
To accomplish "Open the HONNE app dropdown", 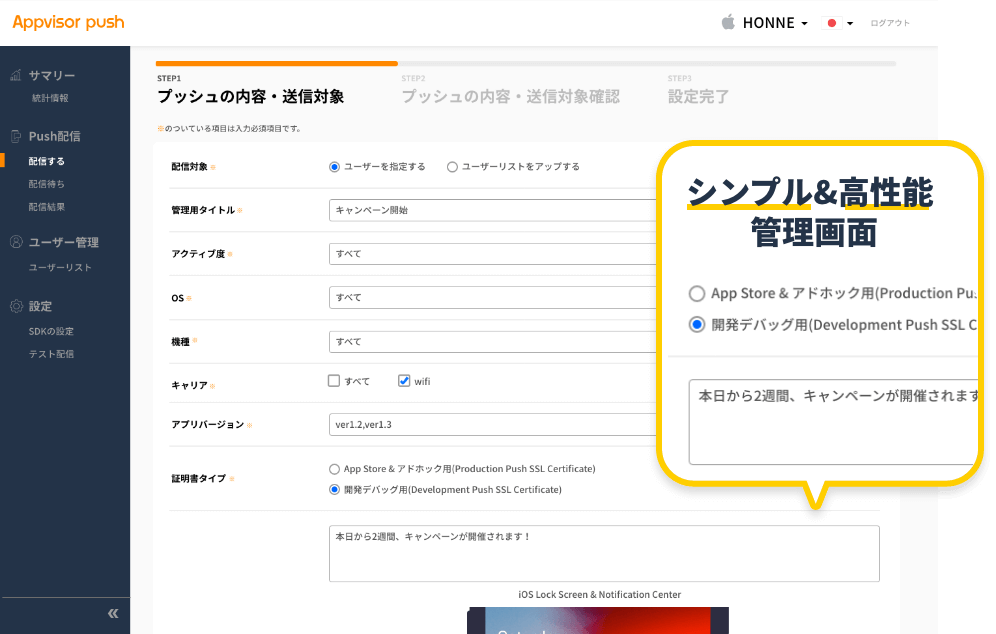I will 775,23.
